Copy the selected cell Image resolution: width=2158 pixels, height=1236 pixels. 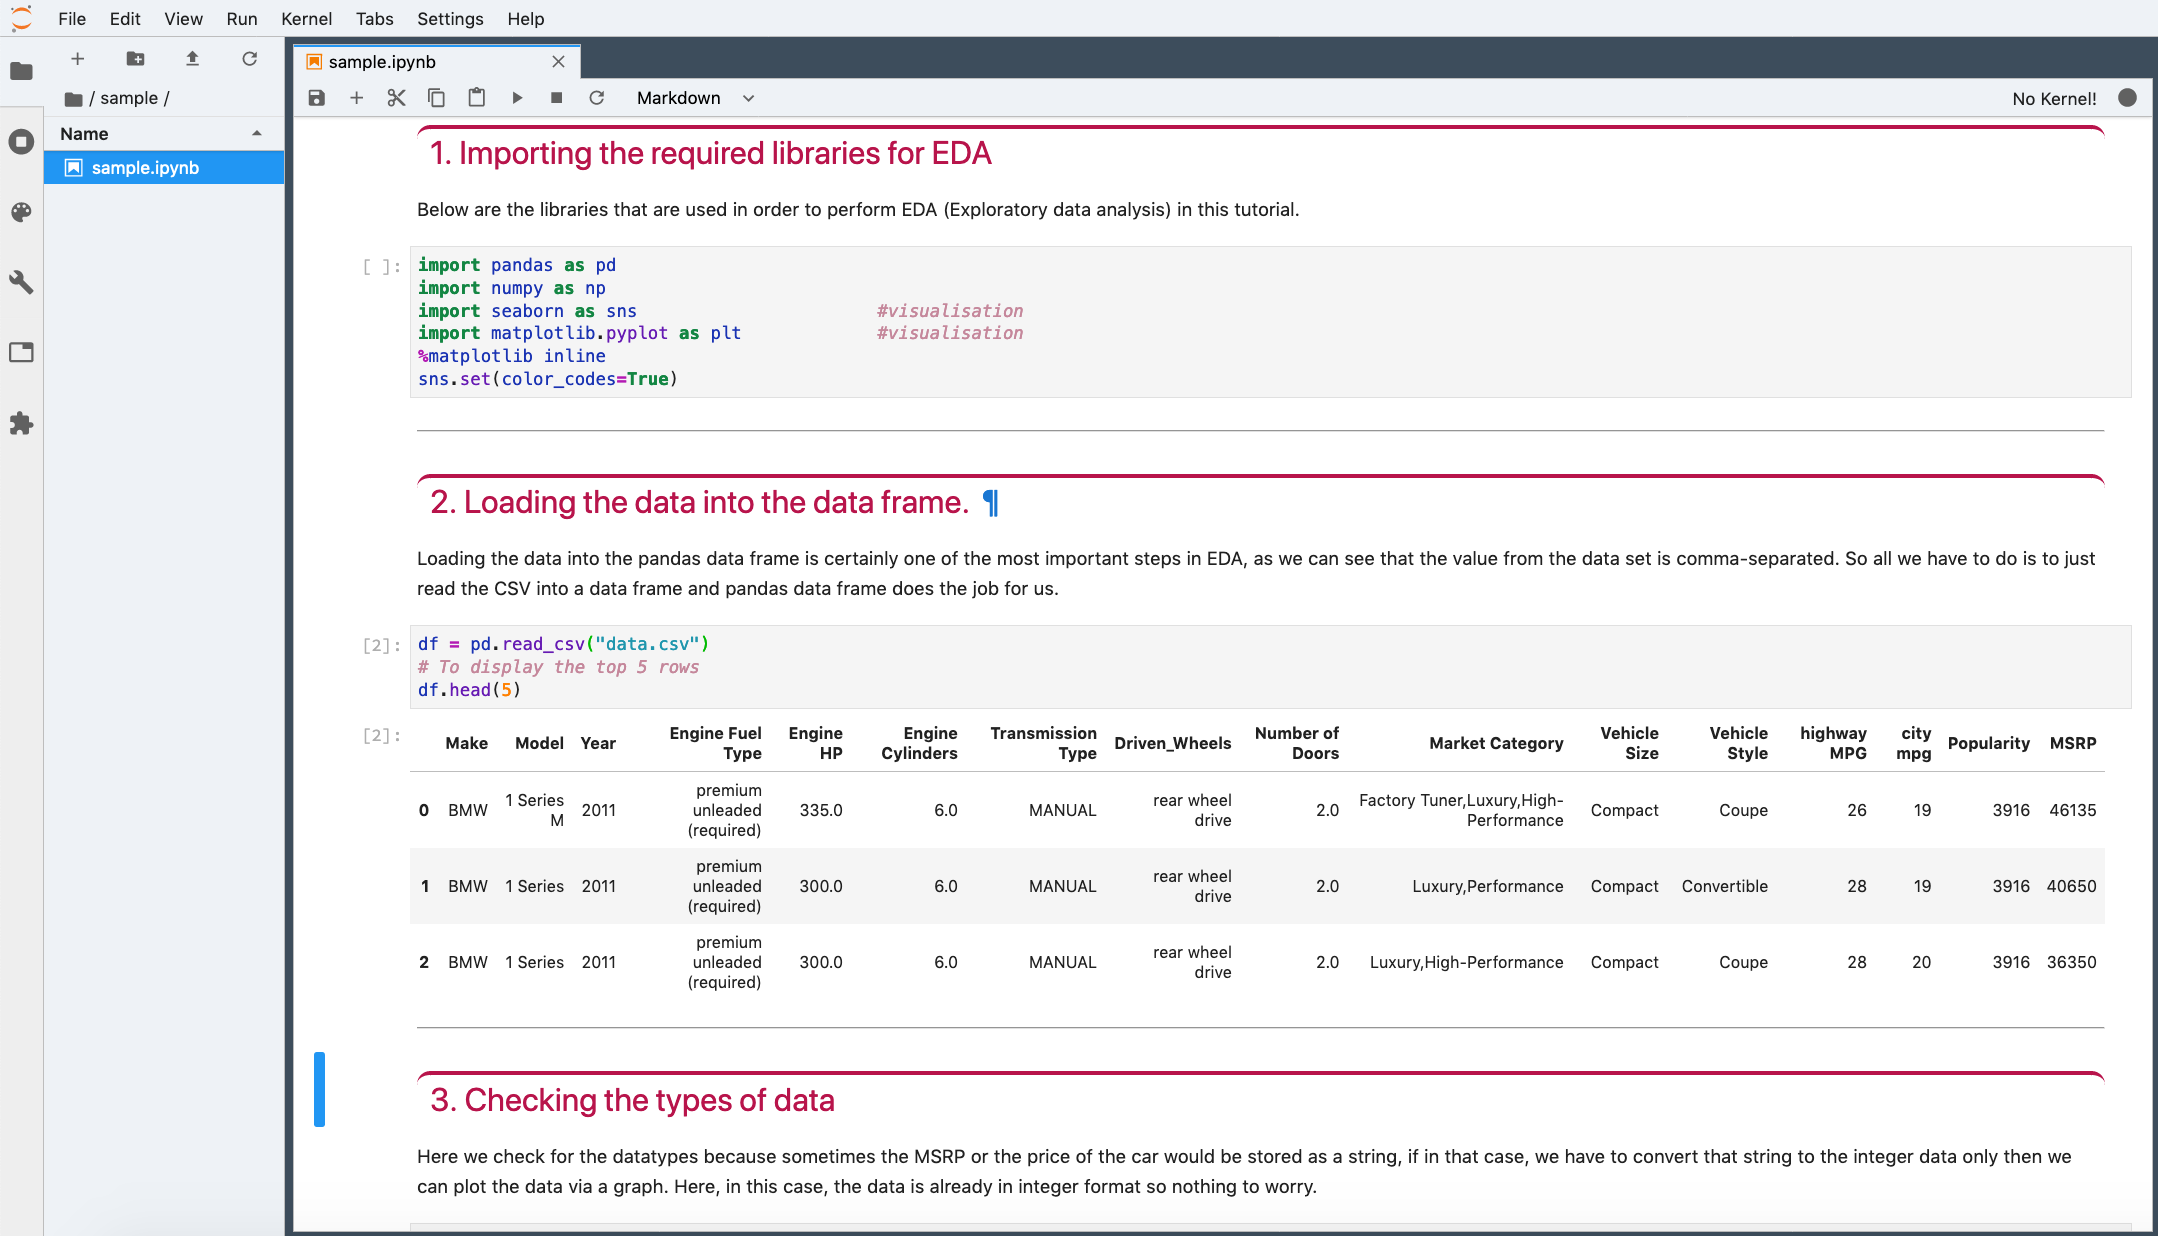coord(436,98)
